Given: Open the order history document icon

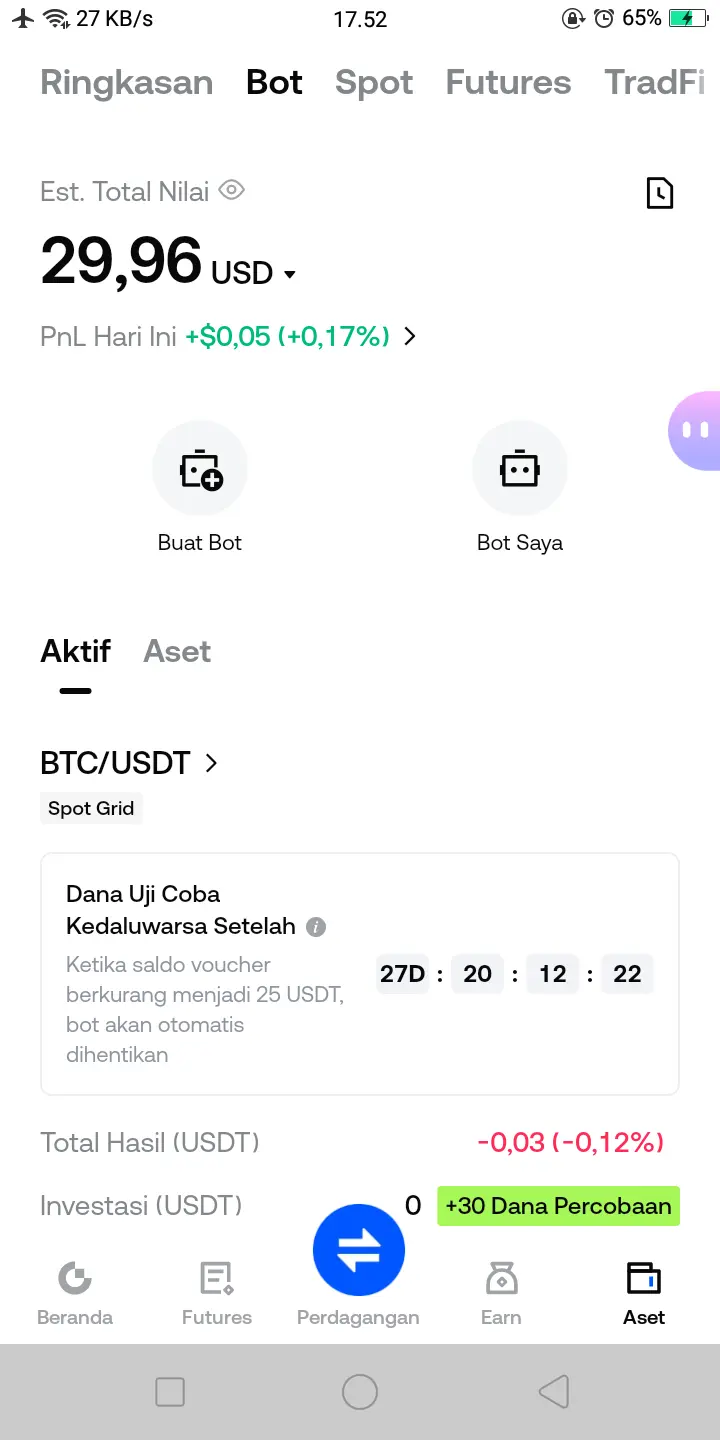Looking at the screenshot, I should (660, 193).
